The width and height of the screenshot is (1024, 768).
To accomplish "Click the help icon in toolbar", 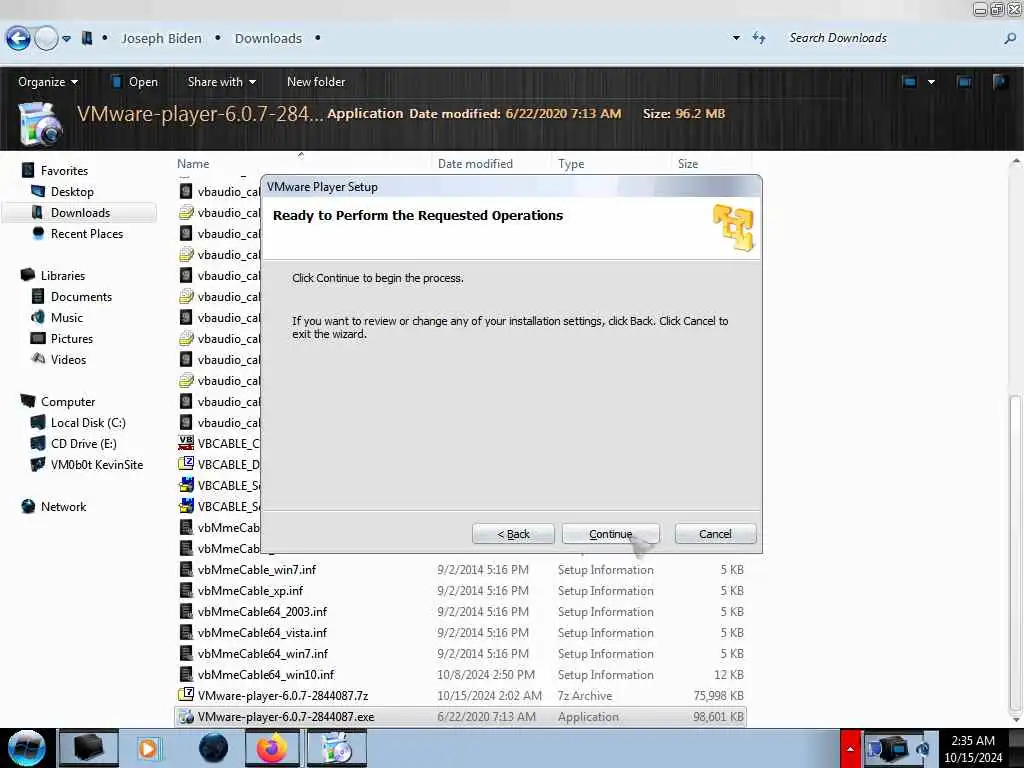I will coord(1000,82).
